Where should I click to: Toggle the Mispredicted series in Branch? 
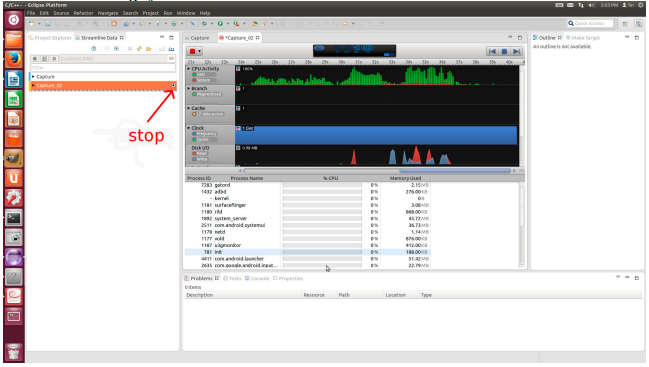(x=207, y=94)
